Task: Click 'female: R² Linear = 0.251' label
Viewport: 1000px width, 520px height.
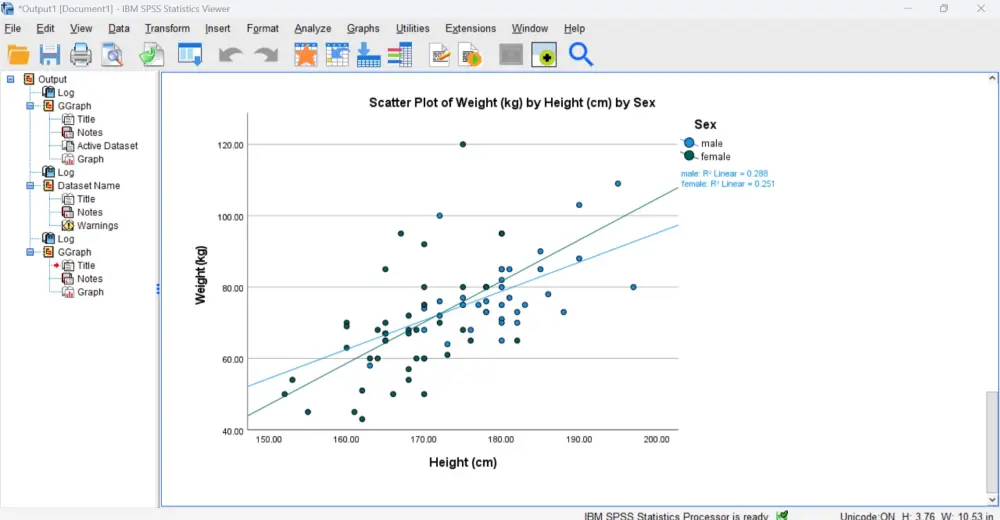Action: [728, 184]
